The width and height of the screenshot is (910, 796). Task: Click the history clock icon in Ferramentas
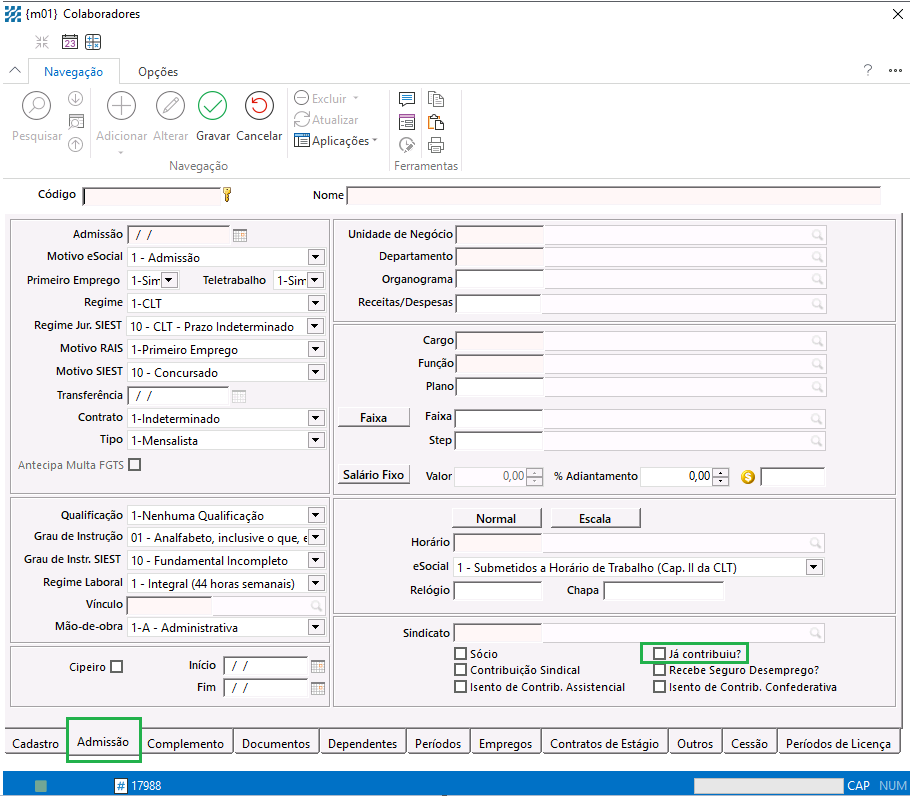407,144
